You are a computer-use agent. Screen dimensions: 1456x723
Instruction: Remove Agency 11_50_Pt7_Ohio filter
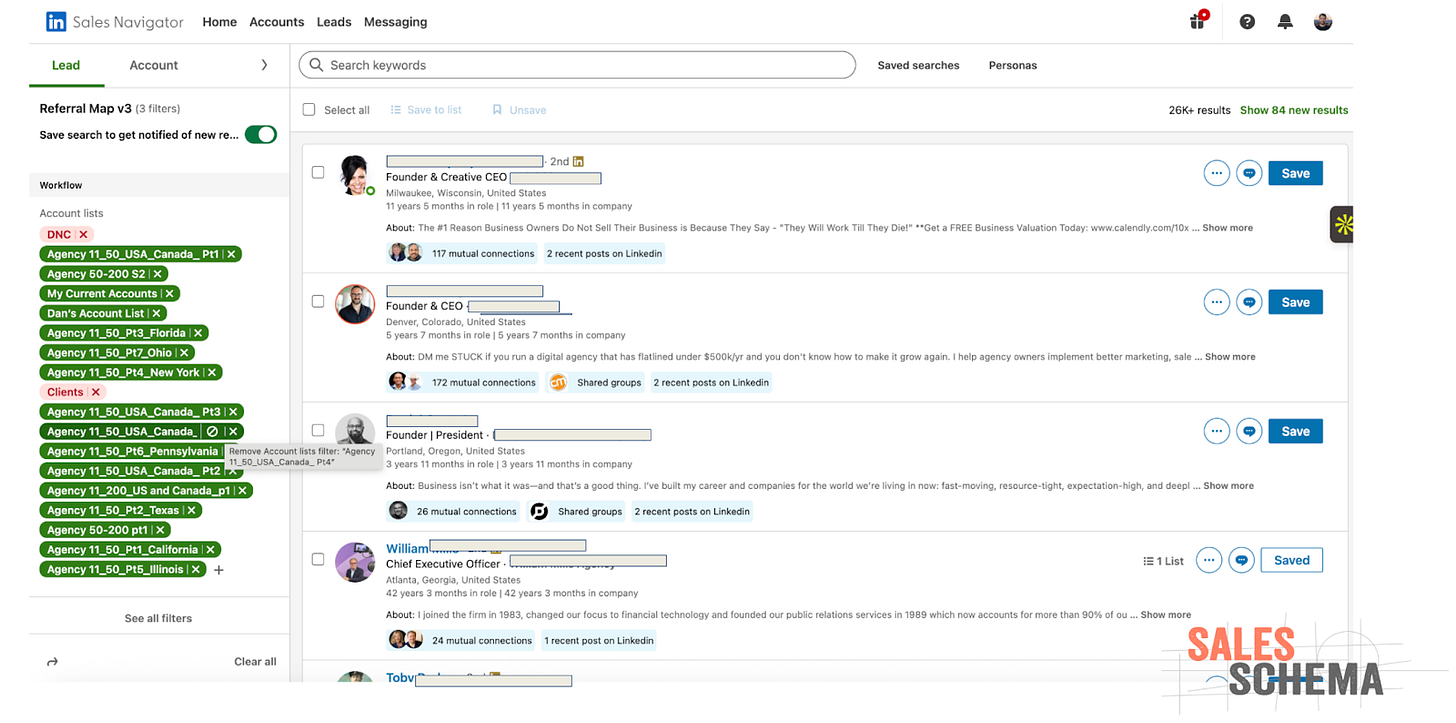pyautogui.click(x=184, y=353)
